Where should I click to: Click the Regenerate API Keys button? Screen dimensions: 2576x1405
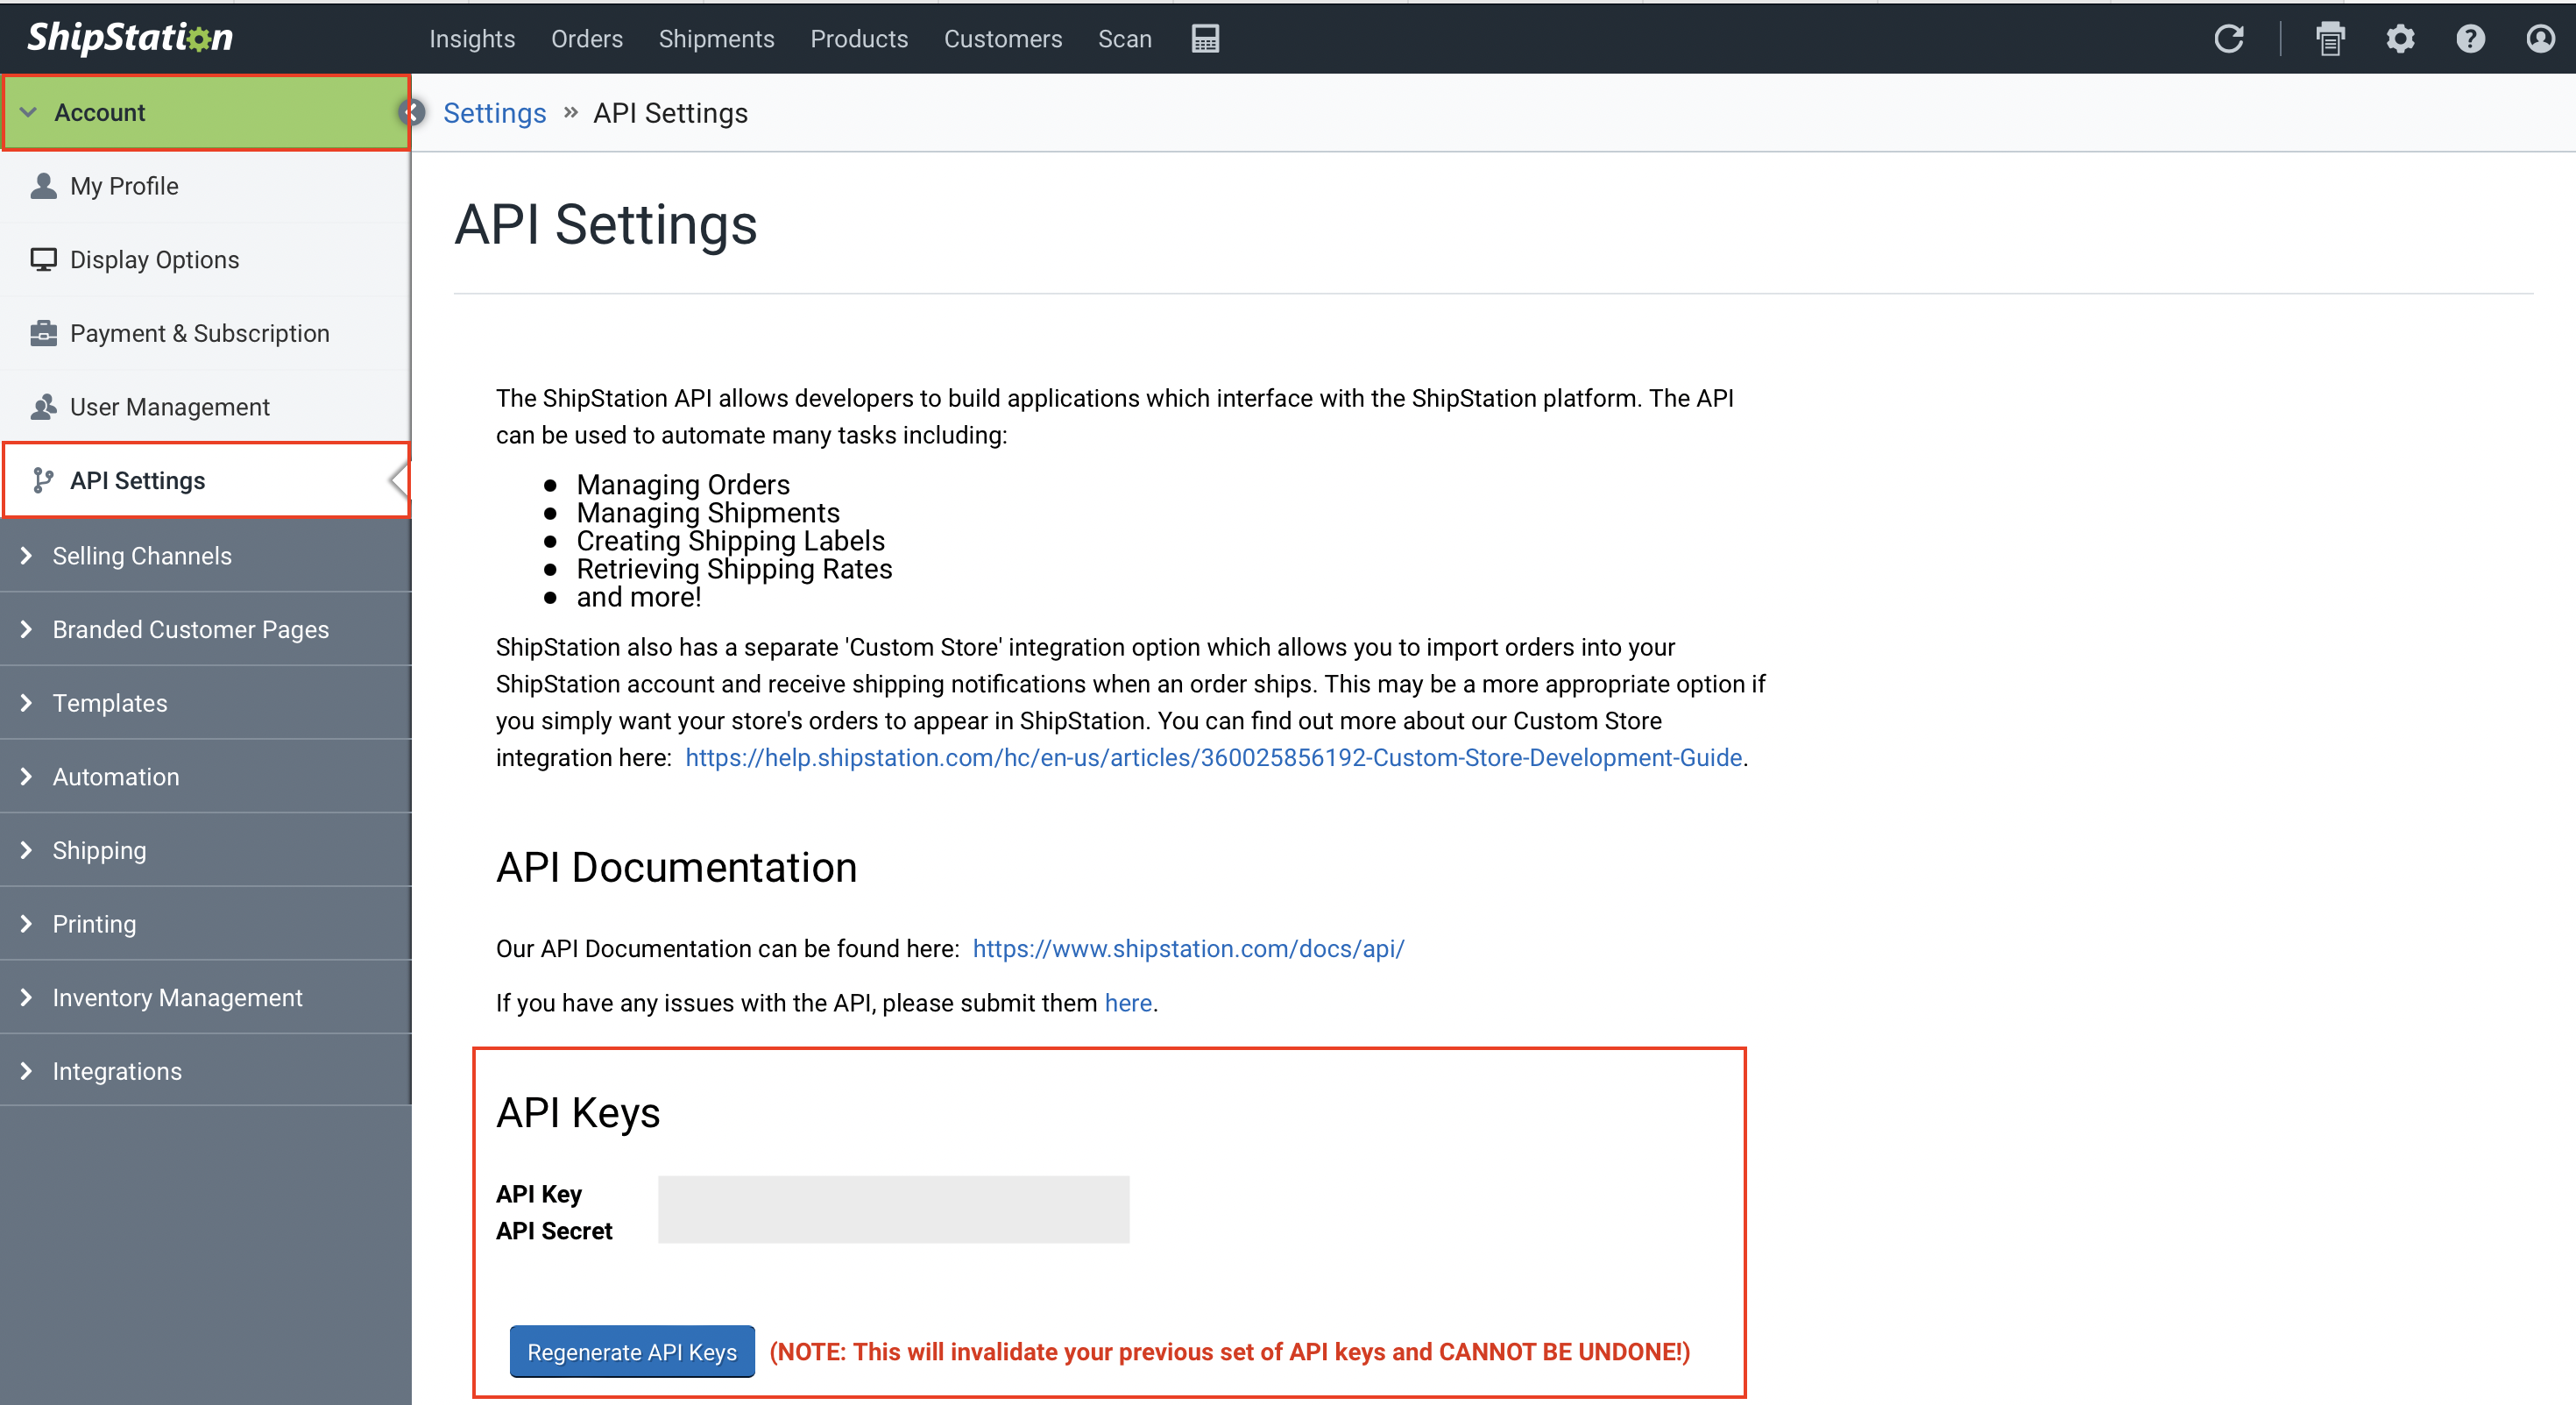coord(632,1352)
